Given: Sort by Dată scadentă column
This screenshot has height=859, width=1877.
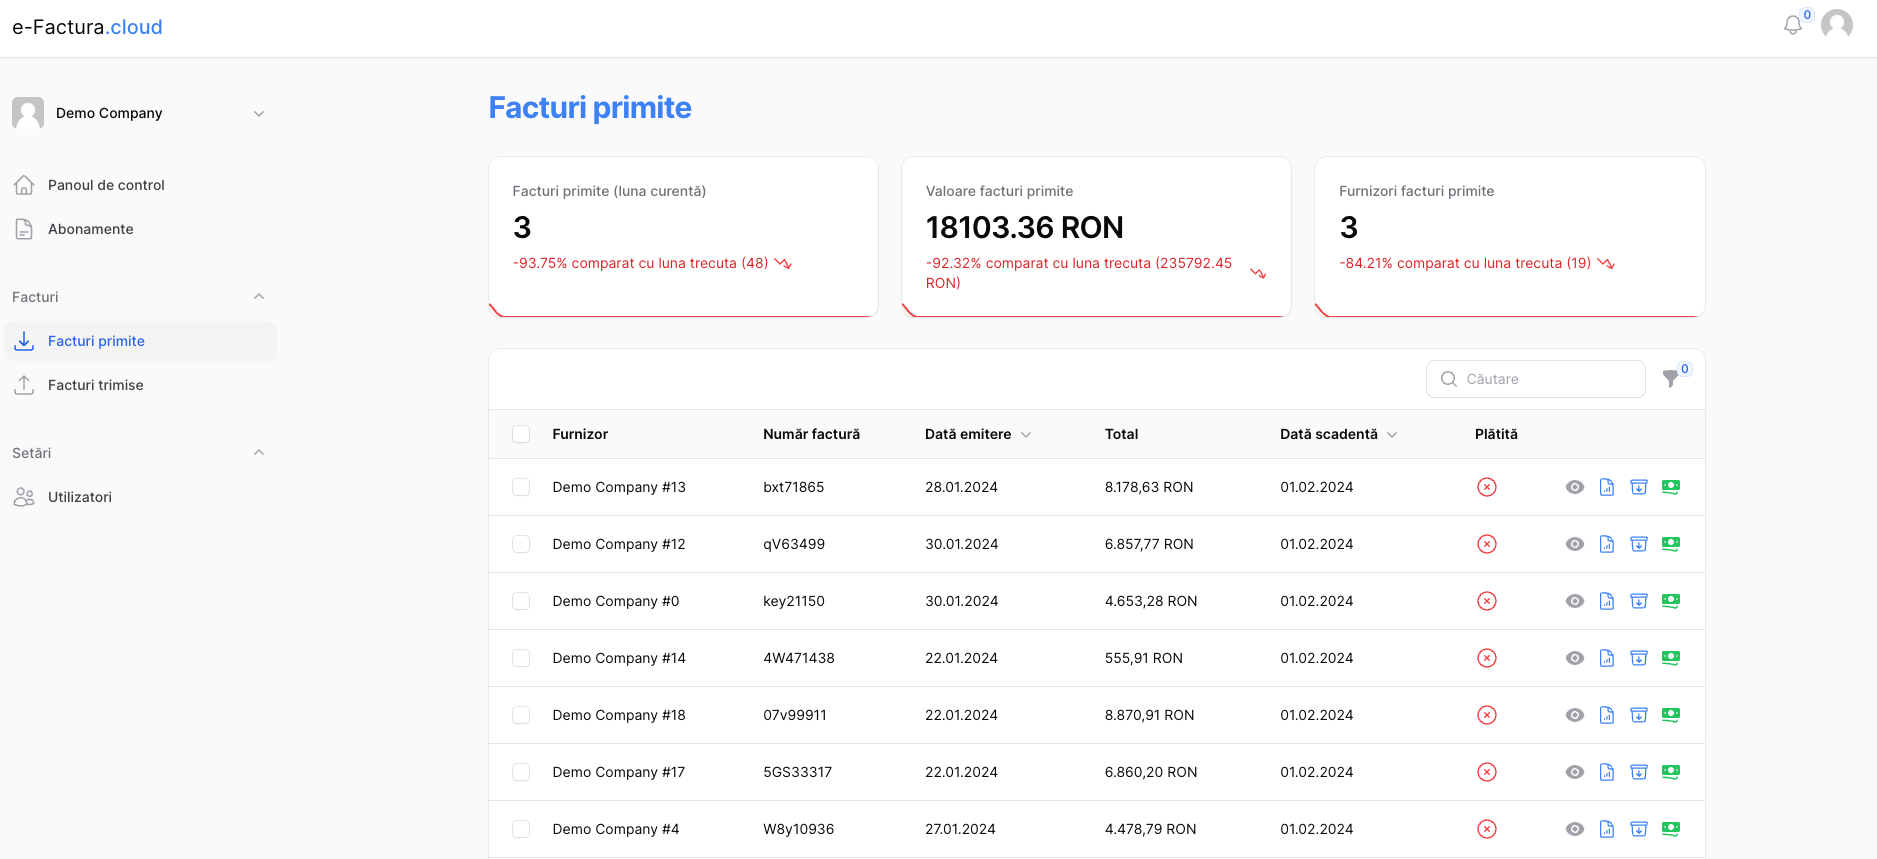Looking at the screenshot, I should pyautogui.click(x=1339, y=434).
